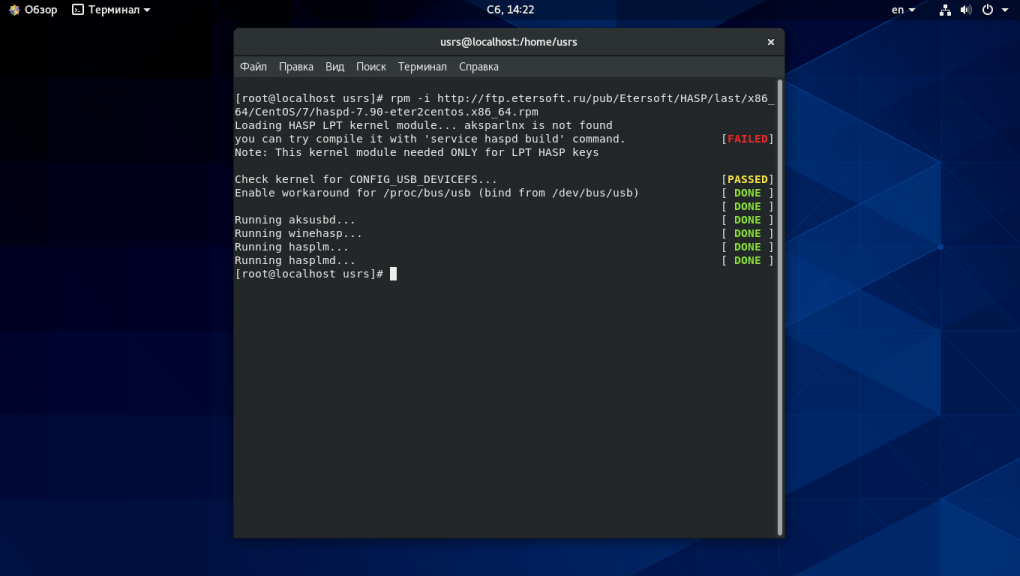
Task: Open the Поиск menu
Action: pos(371,67)
